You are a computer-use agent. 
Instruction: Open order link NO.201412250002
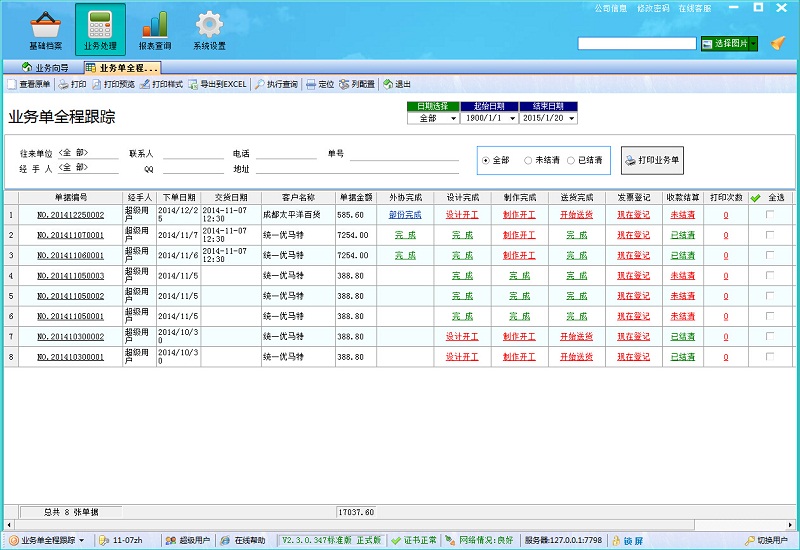point(70,214)
